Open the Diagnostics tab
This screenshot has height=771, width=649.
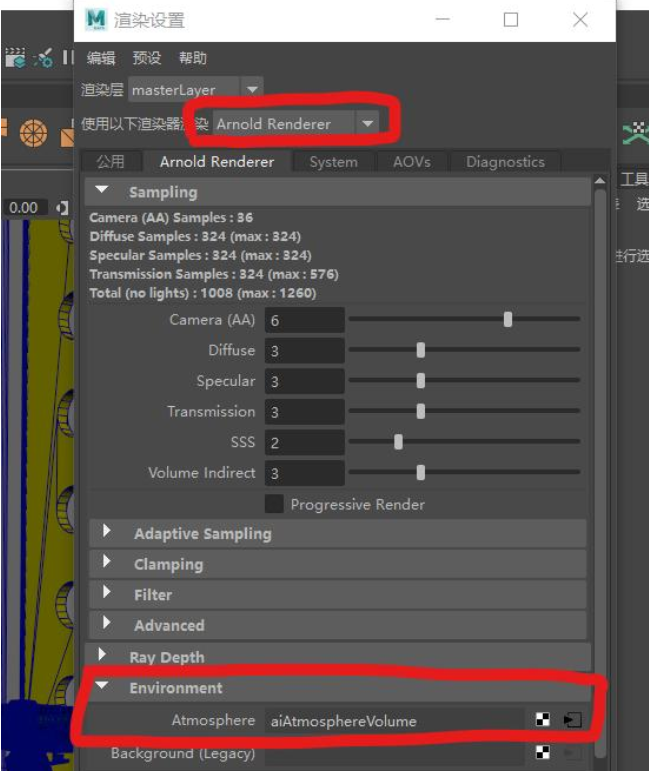click(505, 162)
